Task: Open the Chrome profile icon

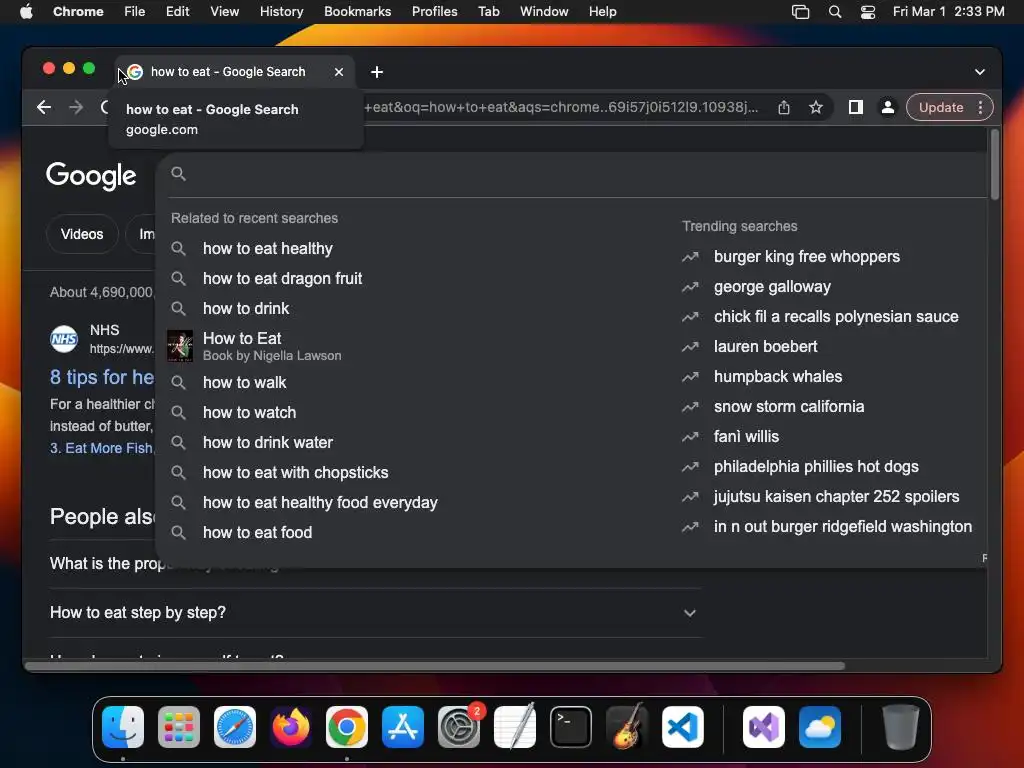Action: coord(888,107)
